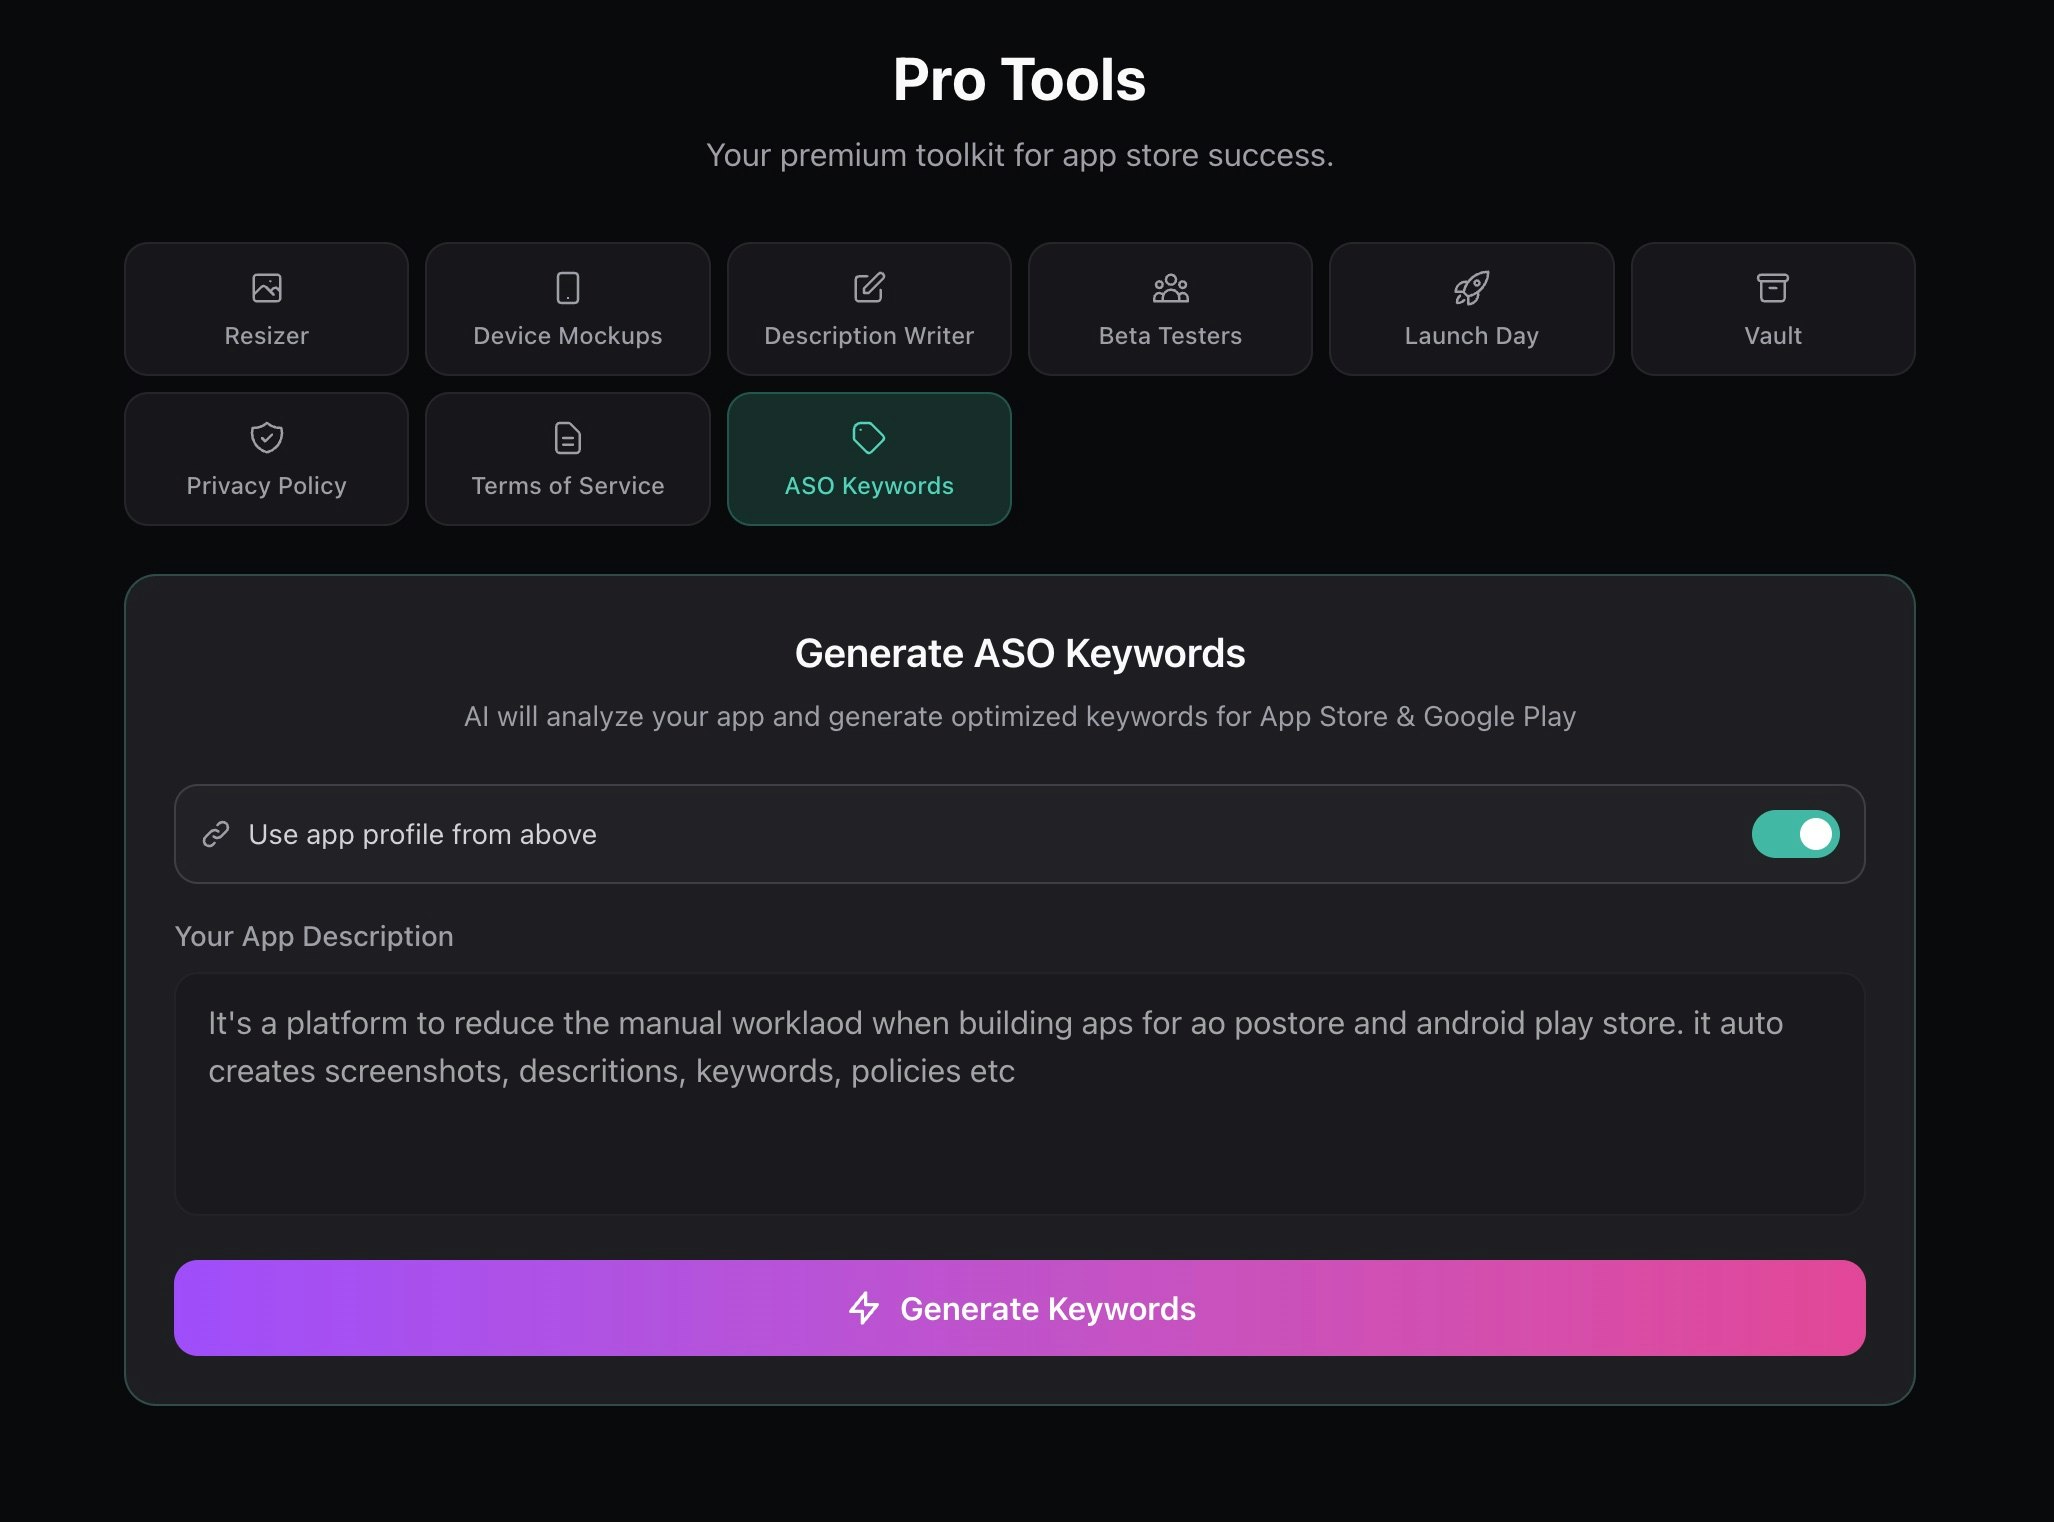Open Device Mockups via the phone icon

coord(567,287)
